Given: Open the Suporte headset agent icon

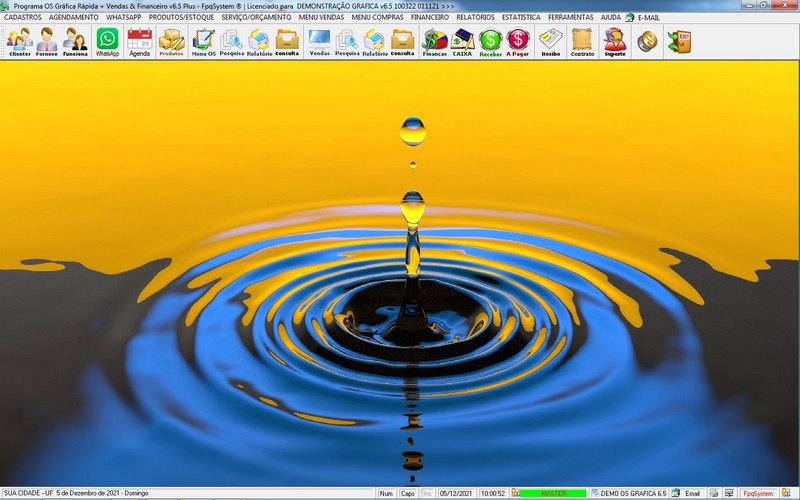Looking at the screenshot, I should [x=615, y=42].
